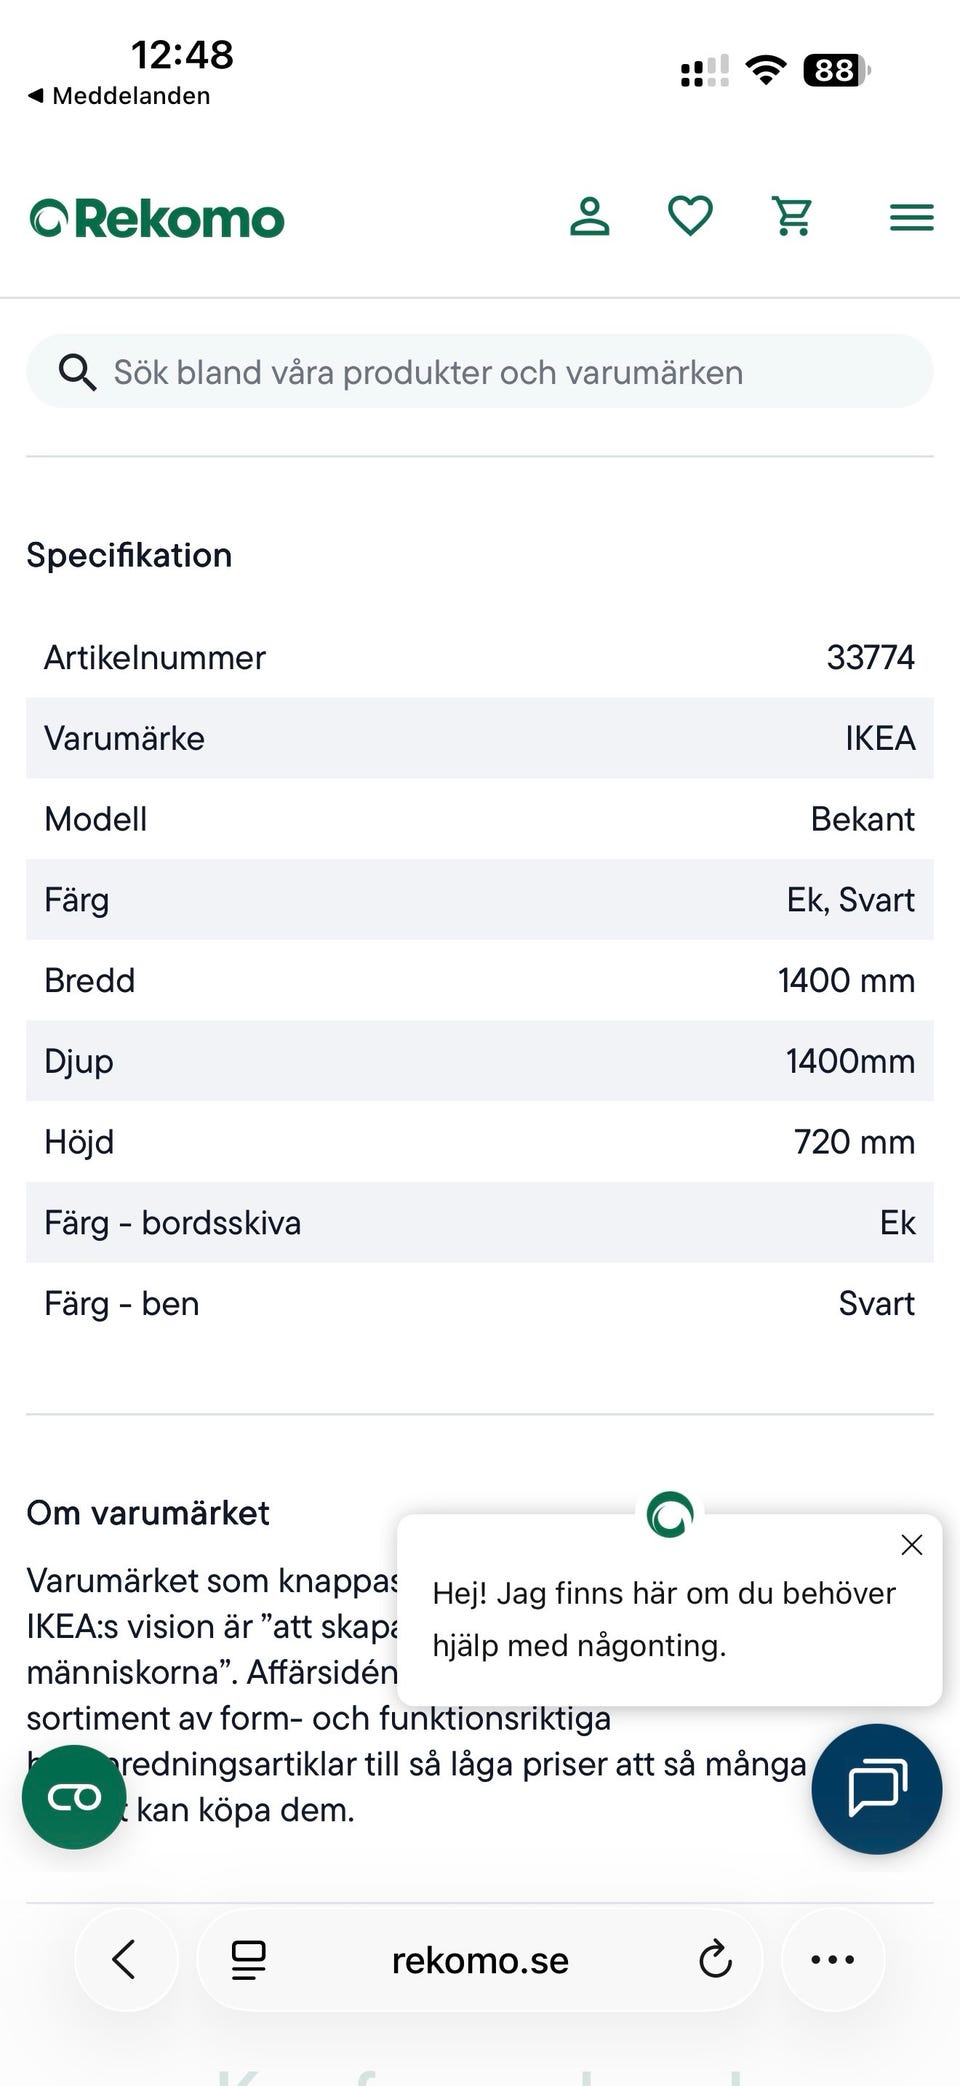The image size is (960, 2086).
Task: Return to Meddelanden app
Action: coord(119,96)
